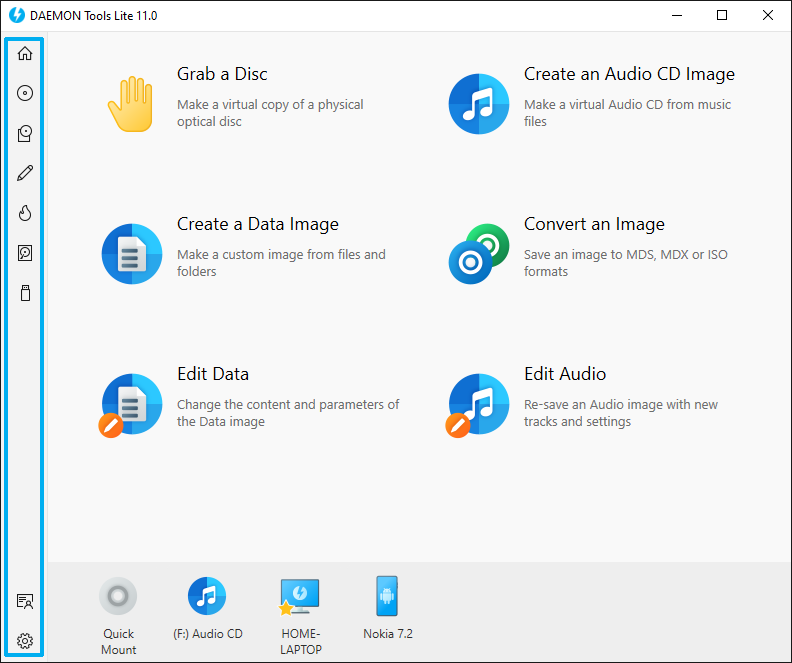Select the Nokia 7.2 phone device
Viewport: 792px width, 663px height.
(387, 608)
